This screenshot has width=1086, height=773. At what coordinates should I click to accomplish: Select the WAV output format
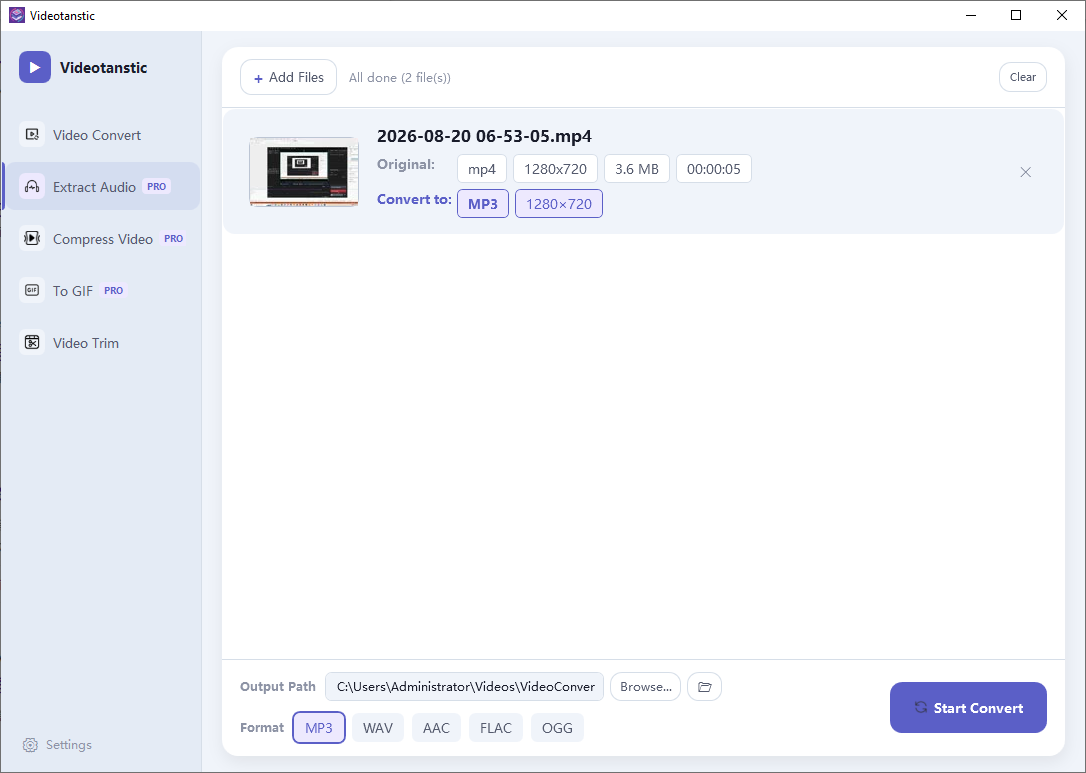click(377, 728)
